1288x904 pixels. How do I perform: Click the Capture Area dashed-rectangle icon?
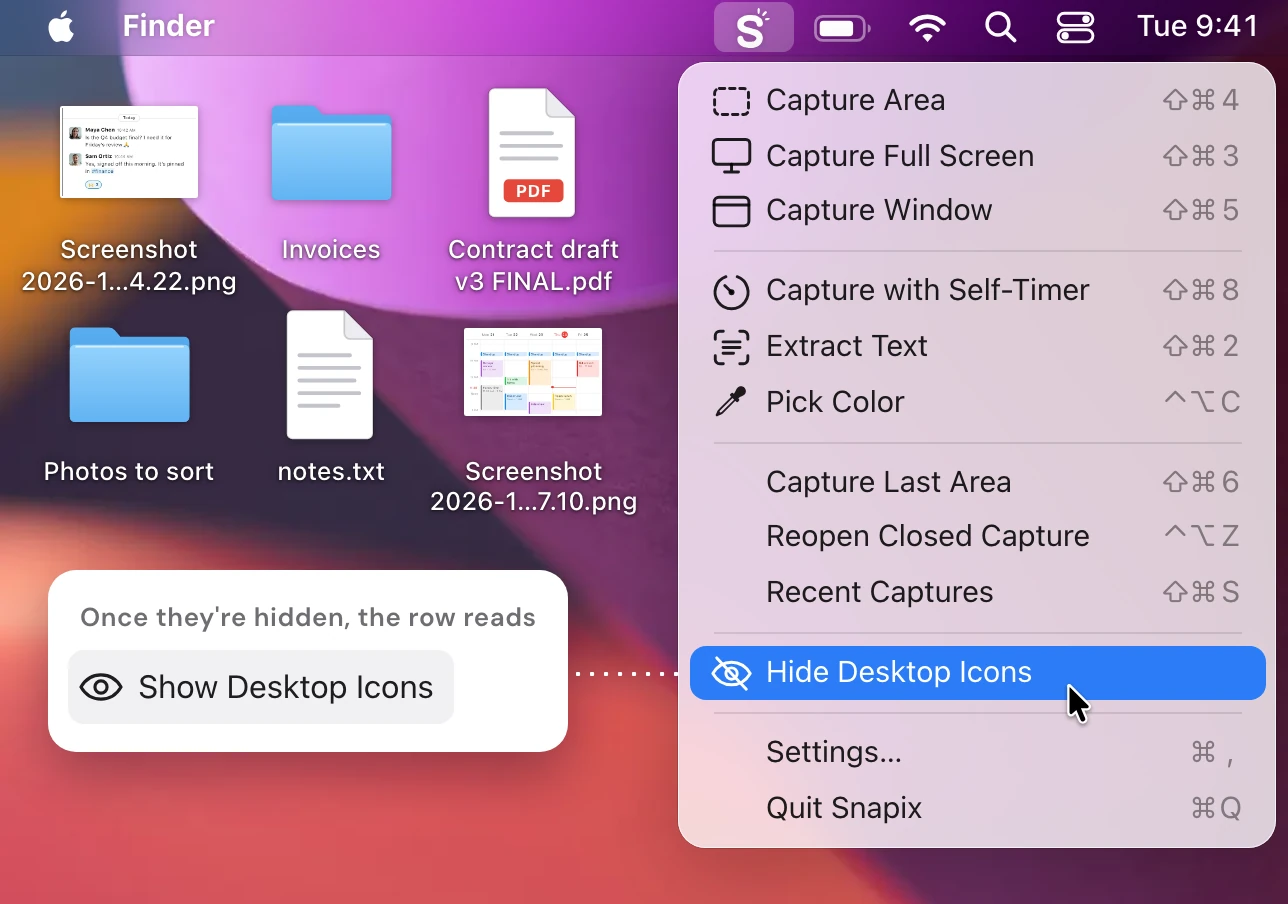tap(731, 101)
